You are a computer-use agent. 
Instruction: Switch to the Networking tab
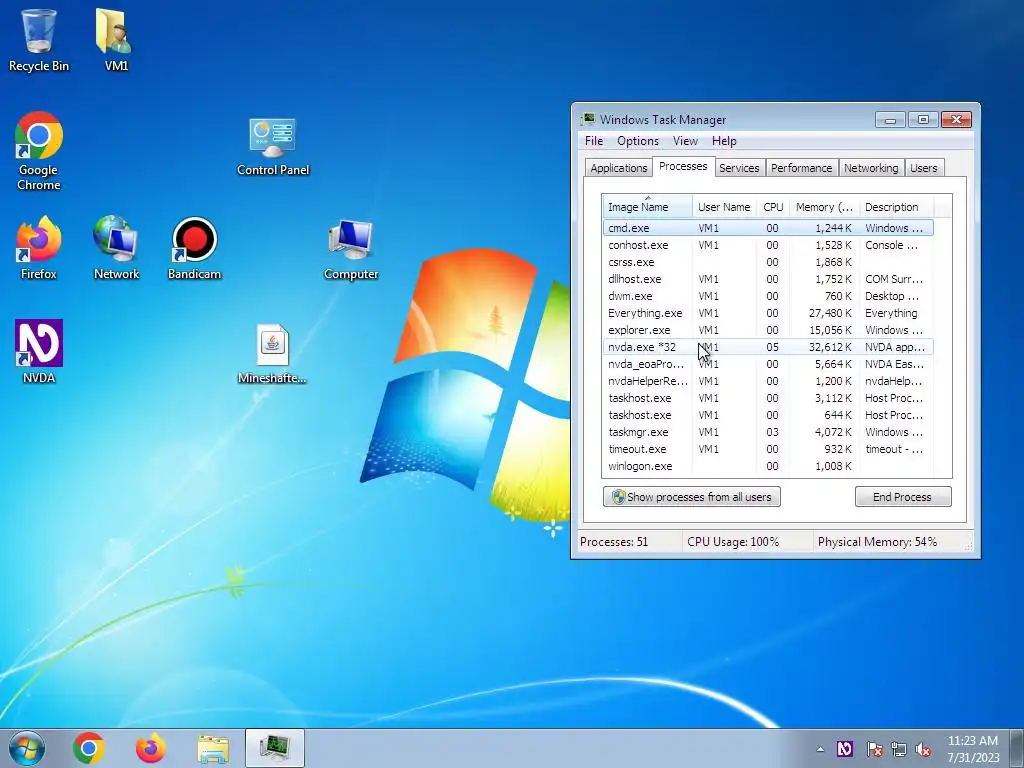(x=871, y=168)
